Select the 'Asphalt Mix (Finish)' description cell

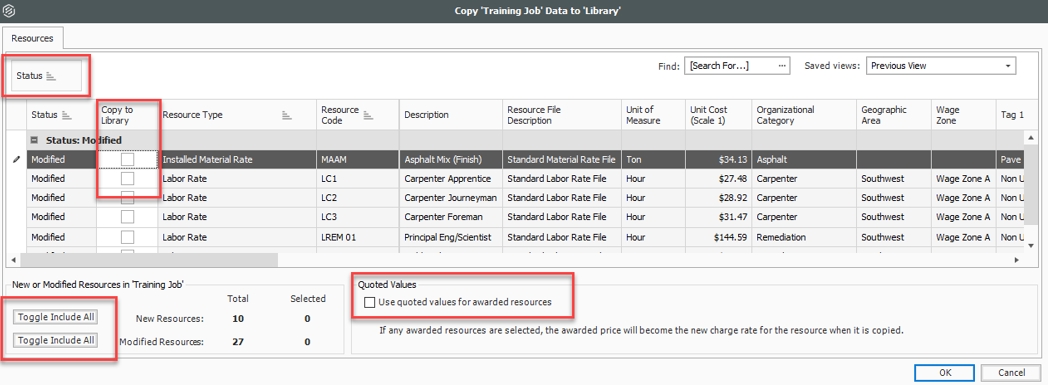450,160
